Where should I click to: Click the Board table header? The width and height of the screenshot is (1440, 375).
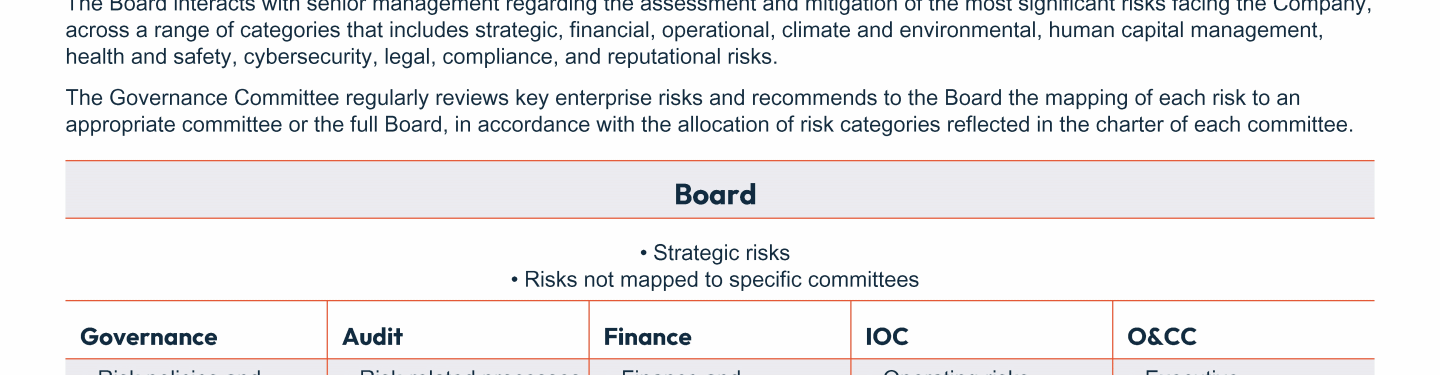(715, 194)
